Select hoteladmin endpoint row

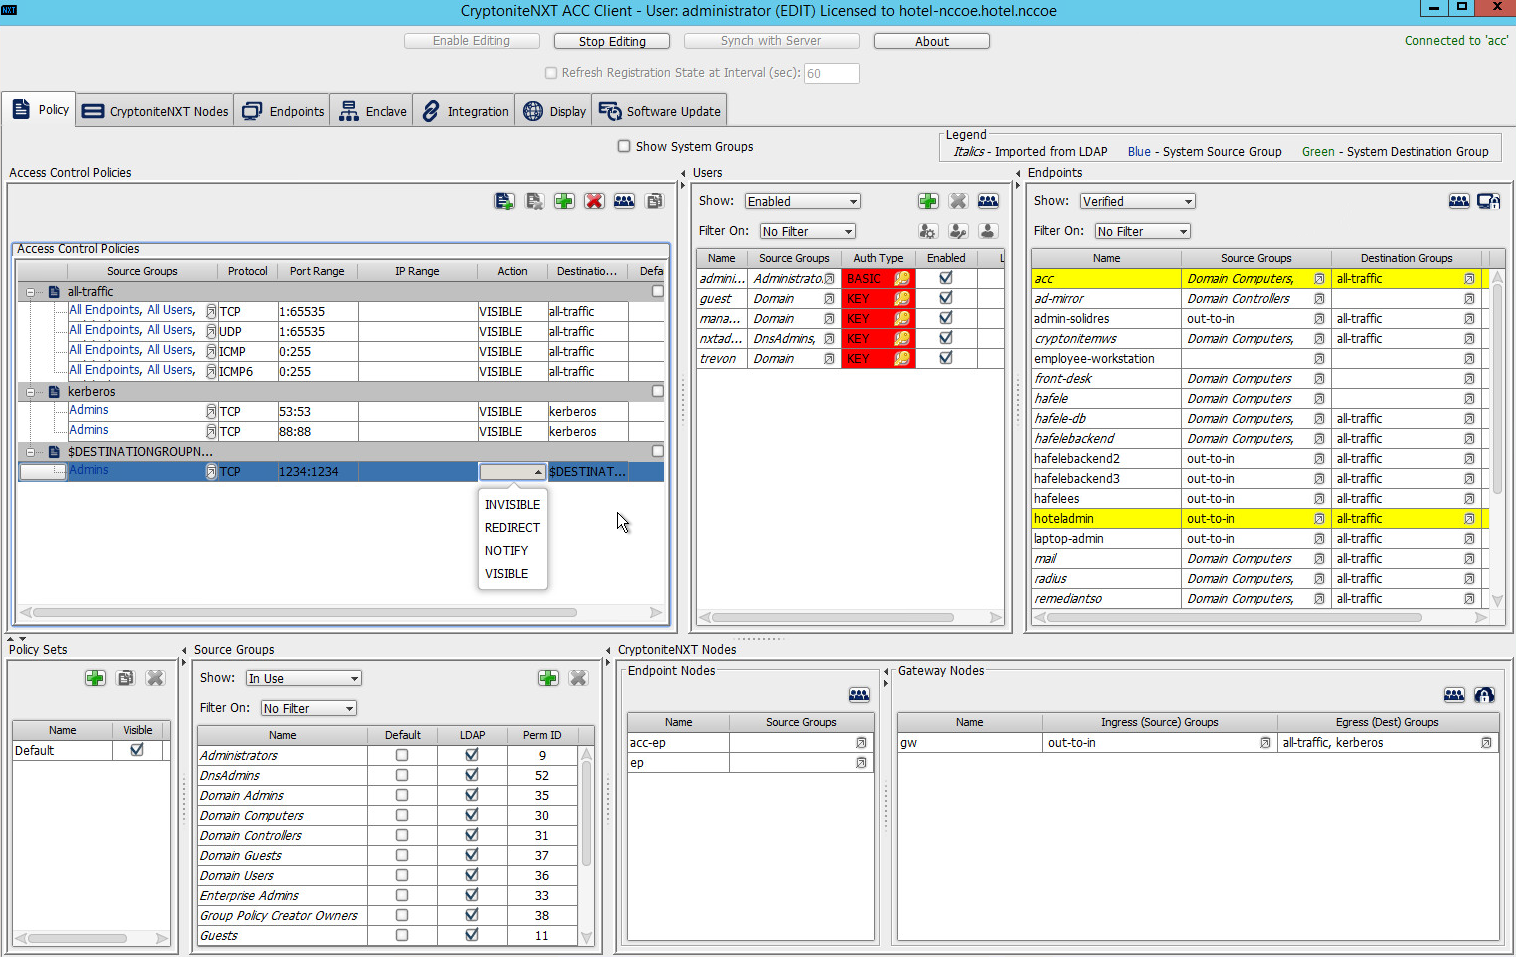[1260, 519]
